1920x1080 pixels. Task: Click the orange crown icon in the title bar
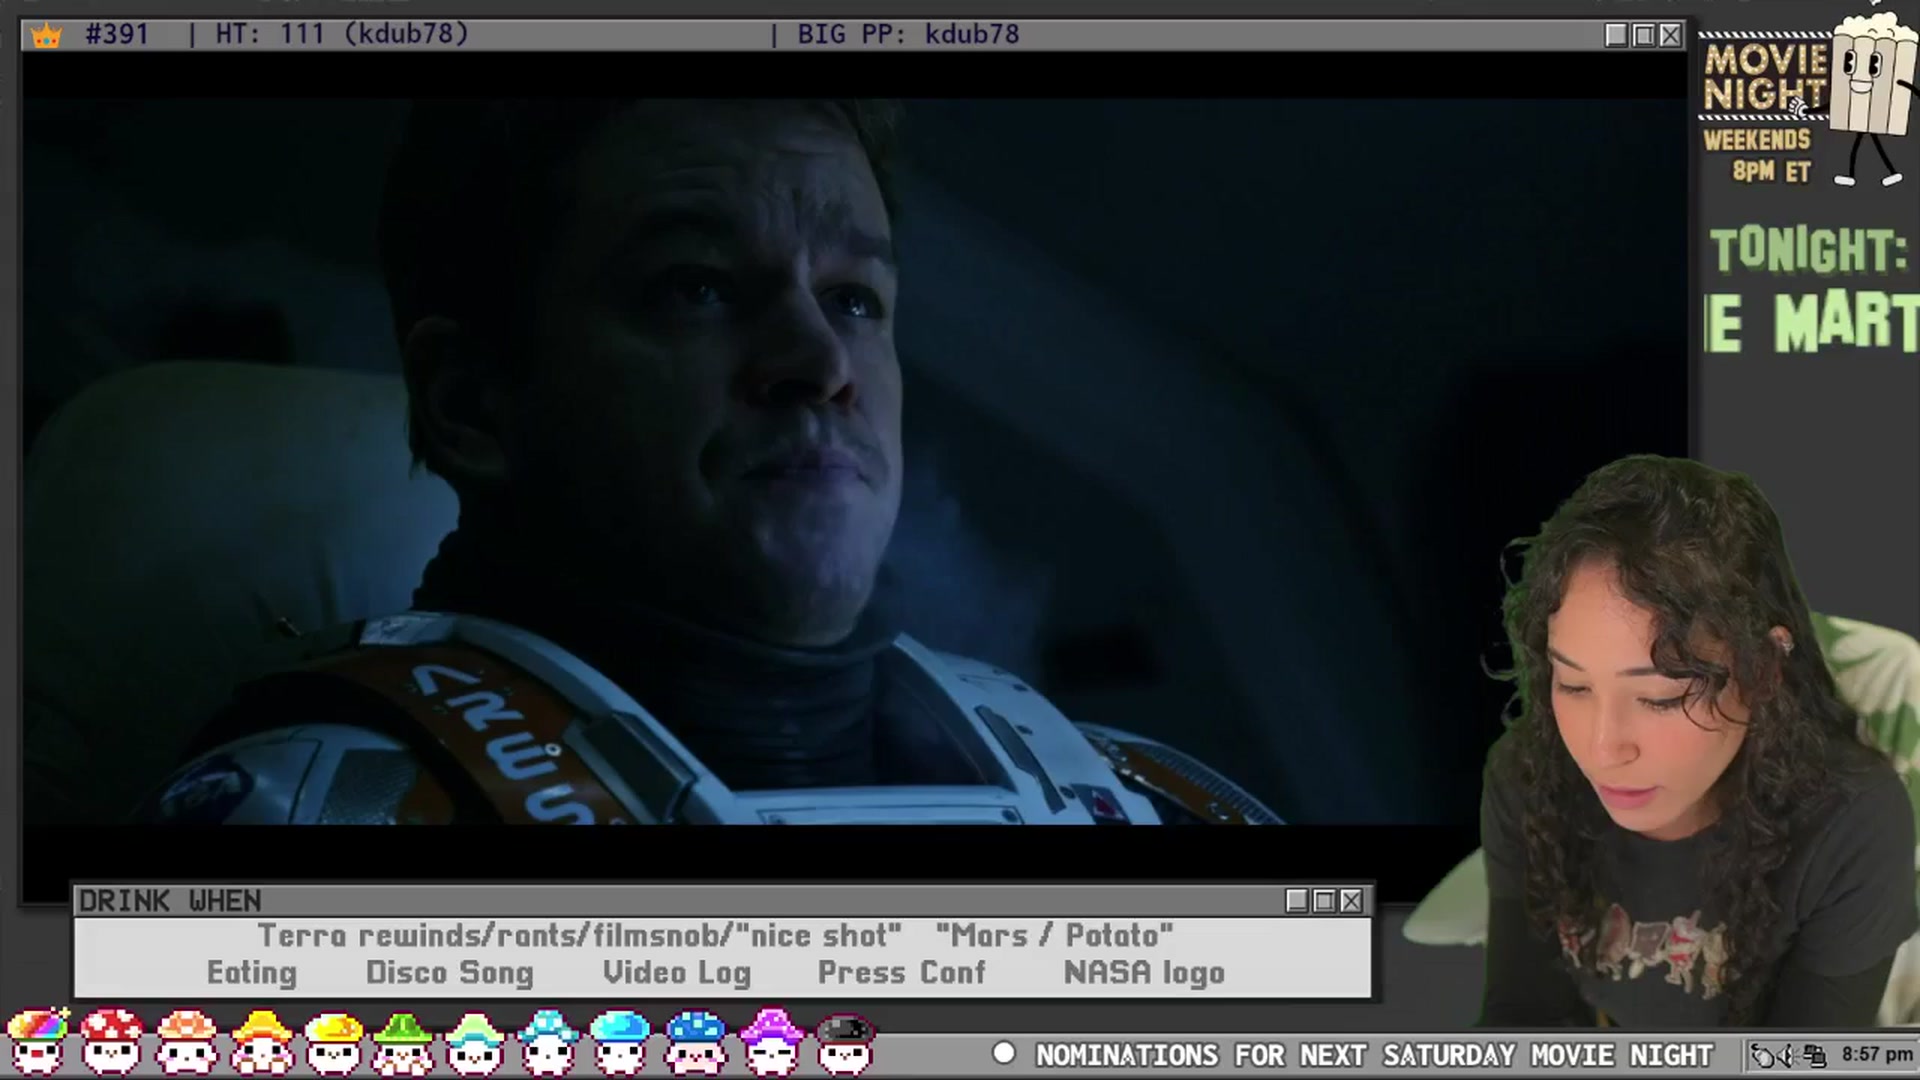[46, 36]
